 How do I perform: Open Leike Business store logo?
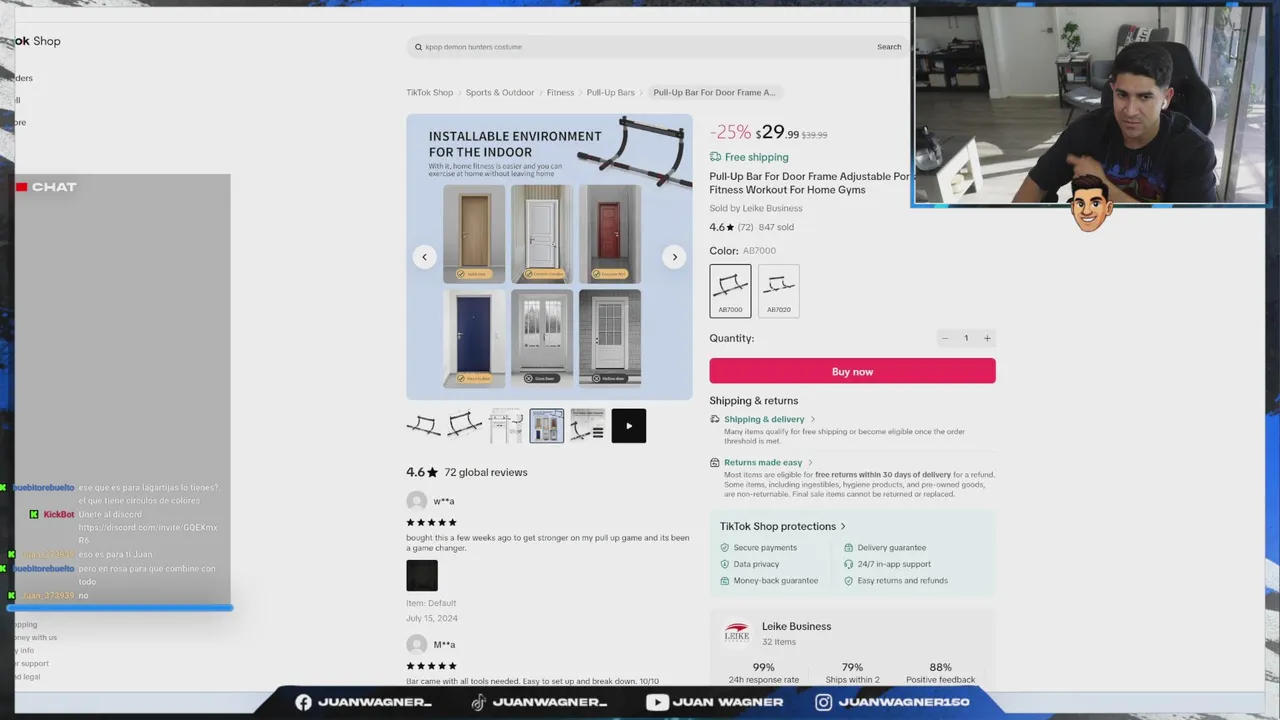point(736,634)
